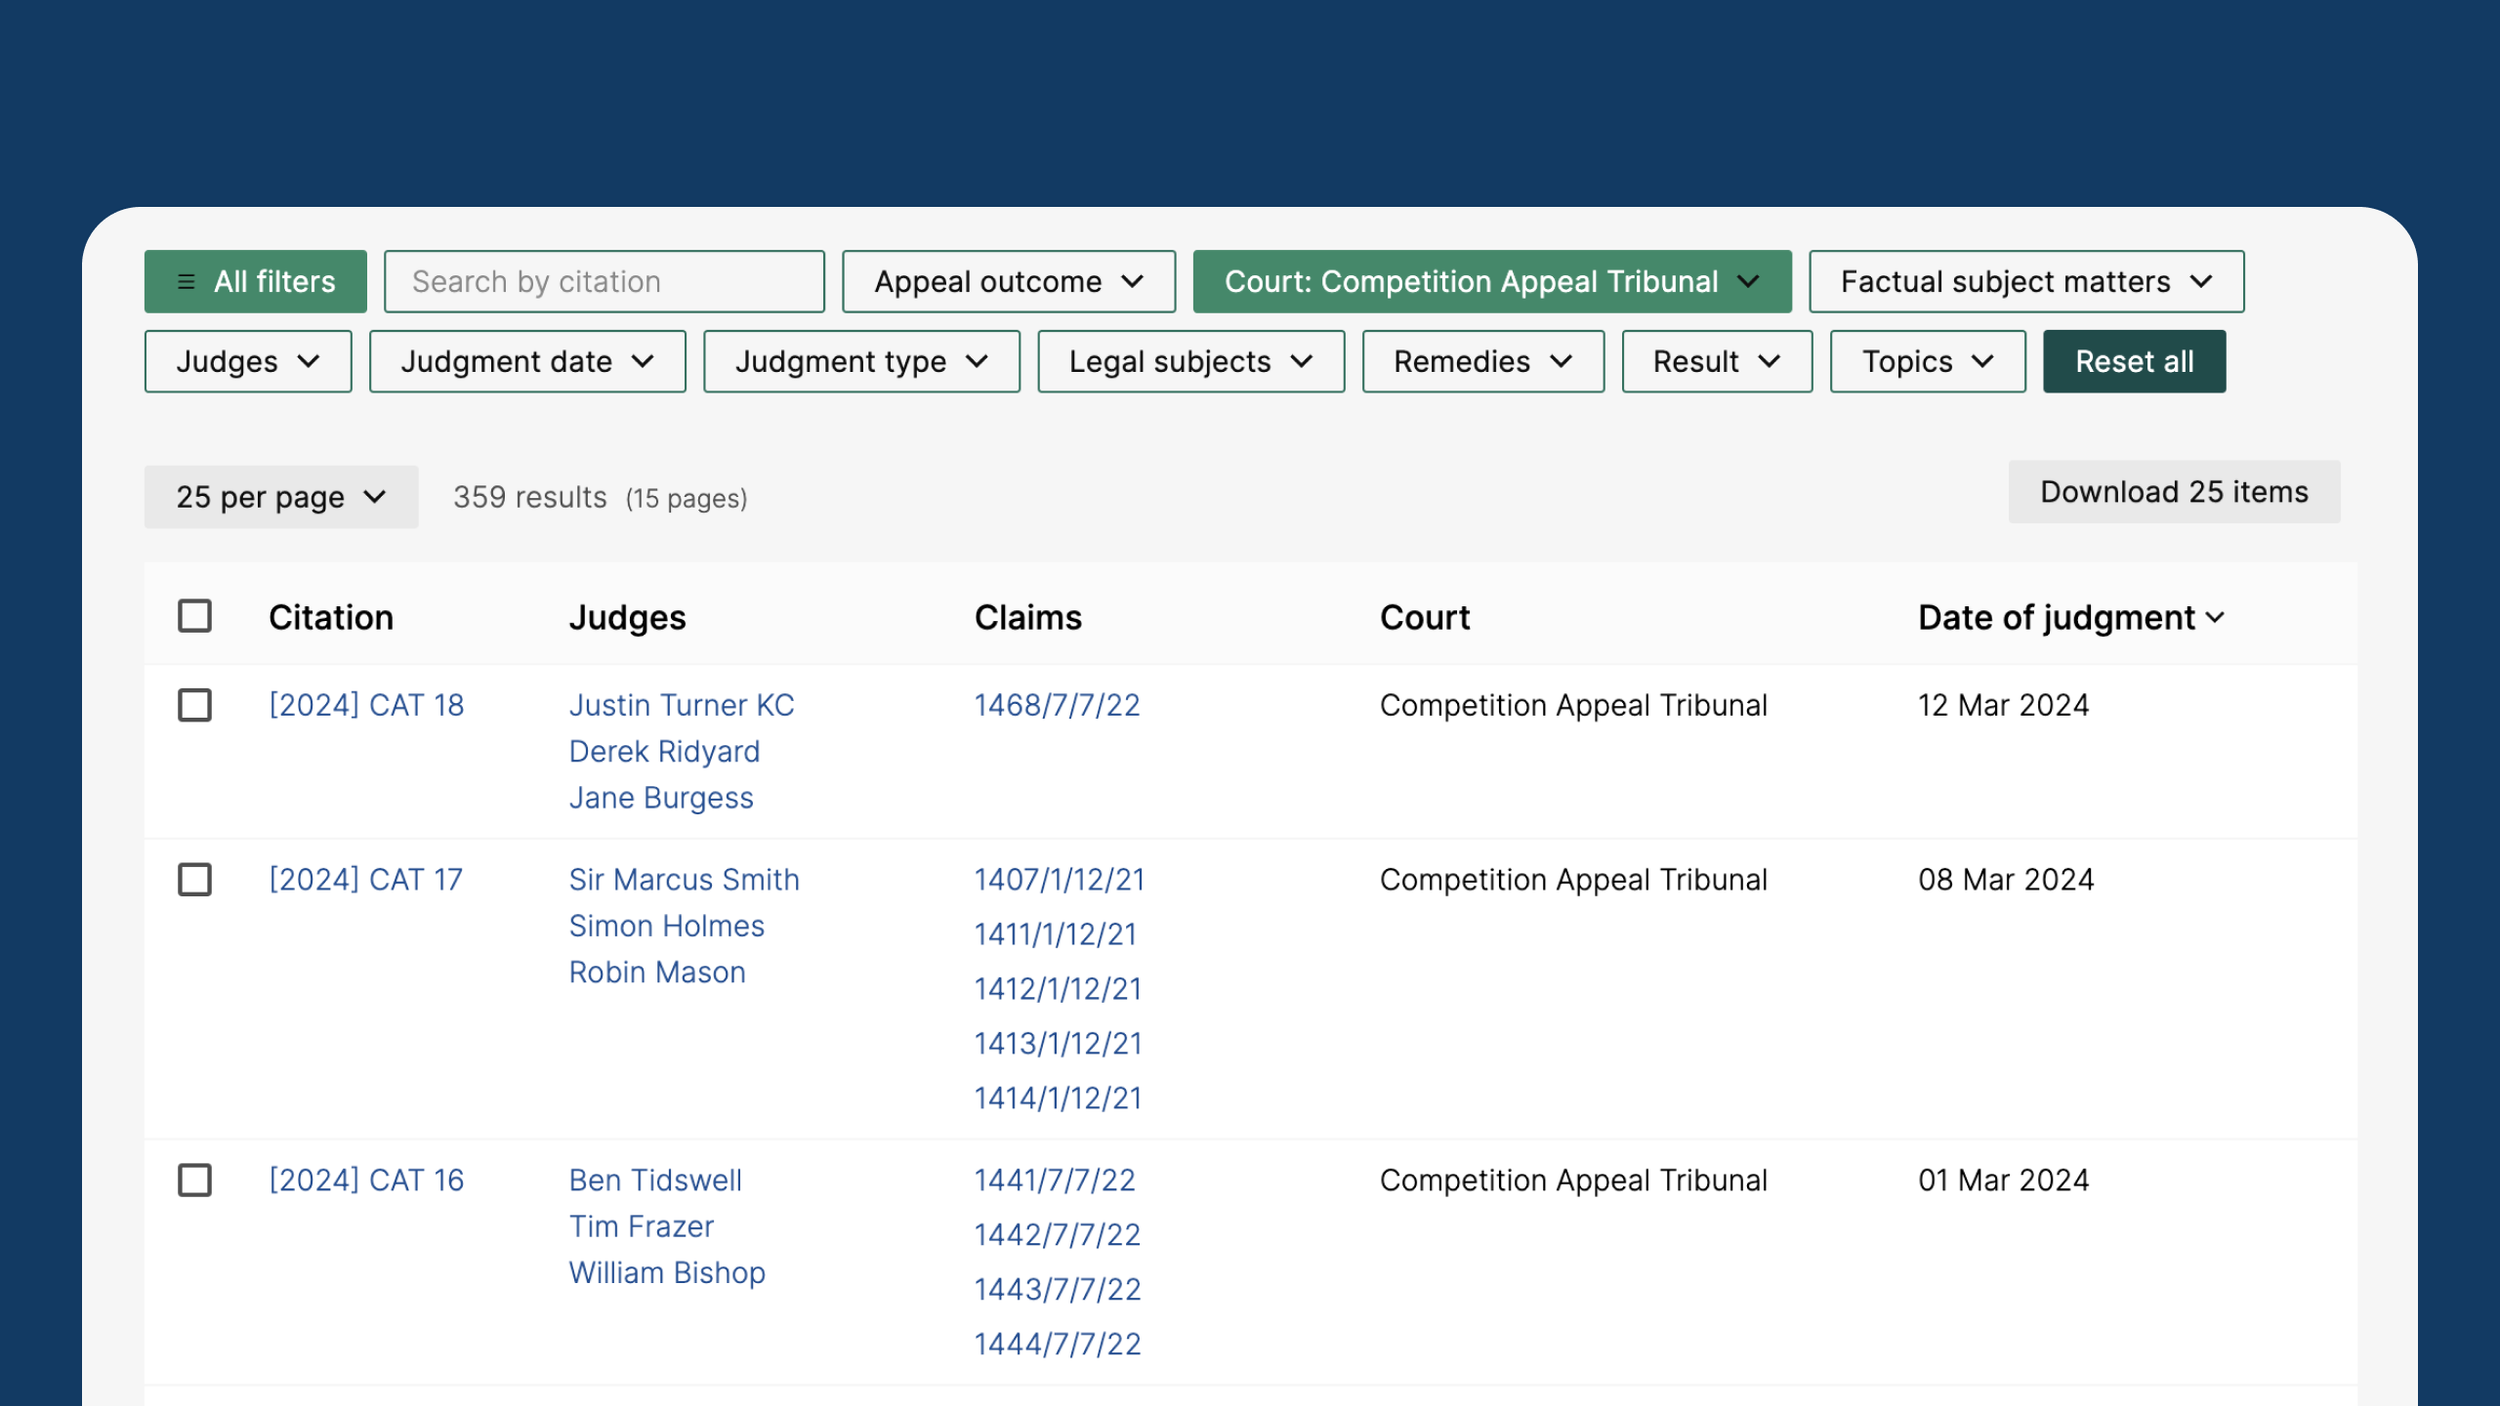Check the [2024] CAT 18 row checkbox
Viewport: 2500px width, 1406px height.
point(195,705)
